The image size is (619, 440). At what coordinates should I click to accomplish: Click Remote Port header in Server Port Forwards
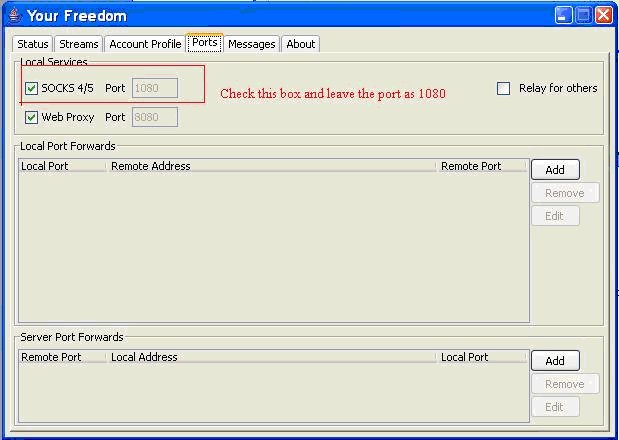[62, 357]
